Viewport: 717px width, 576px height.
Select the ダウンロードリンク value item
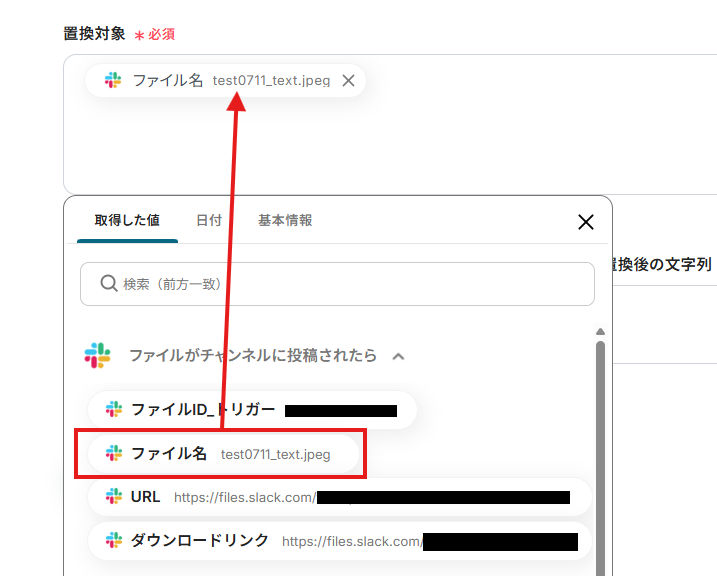click(x=340, y=541)
